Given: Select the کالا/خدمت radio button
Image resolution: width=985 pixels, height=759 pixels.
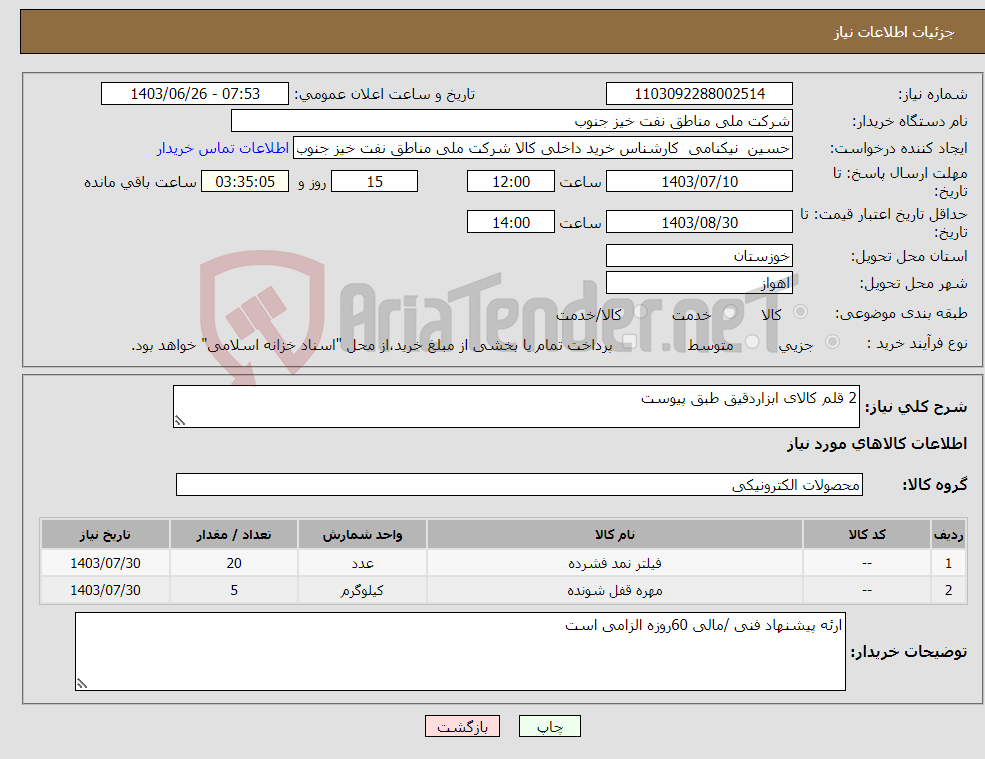Looking at the screenshot, I should [x=639, y=312].
